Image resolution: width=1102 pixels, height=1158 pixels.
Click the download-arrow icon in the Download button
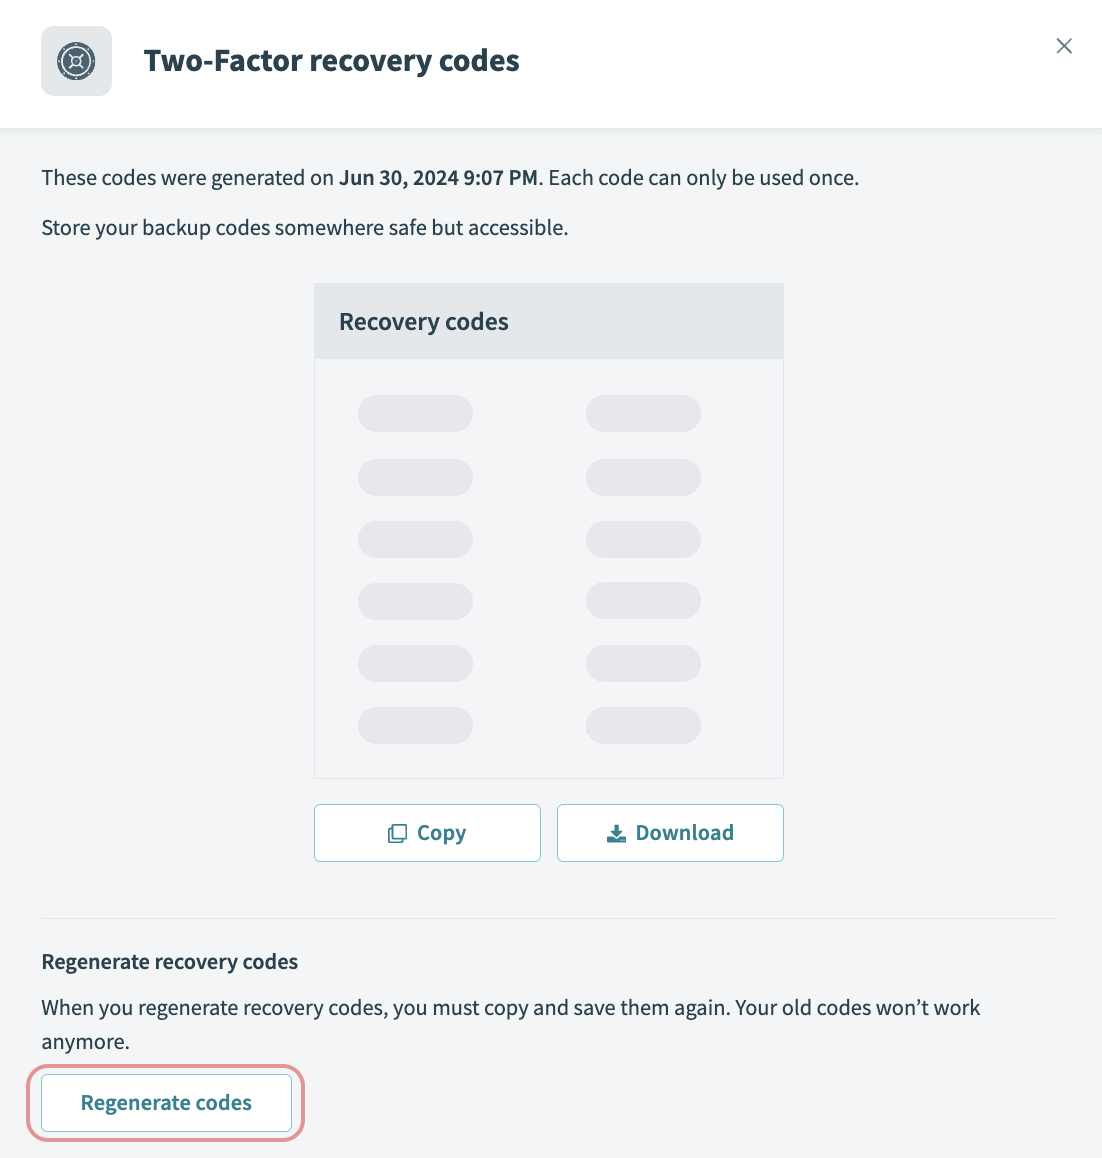click(617, 832)
